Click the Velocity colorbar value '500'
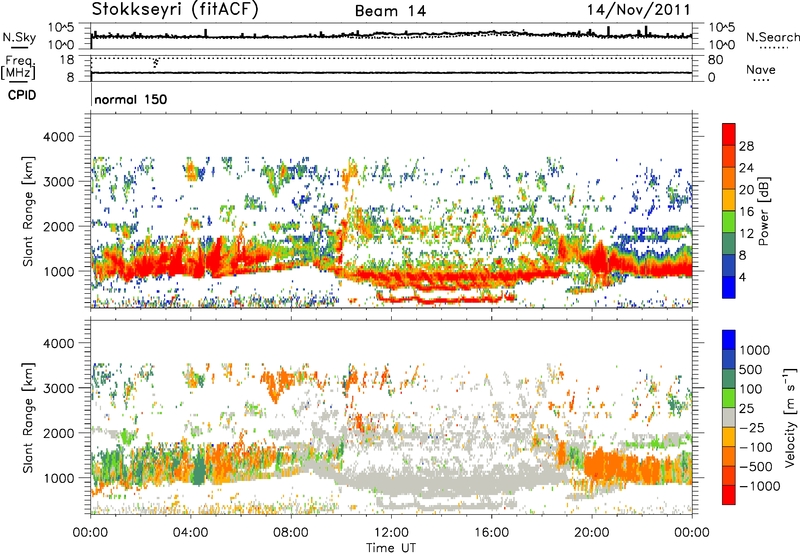Image resolution: width=800 pixels, height=554 pixels. click(752, 370)
